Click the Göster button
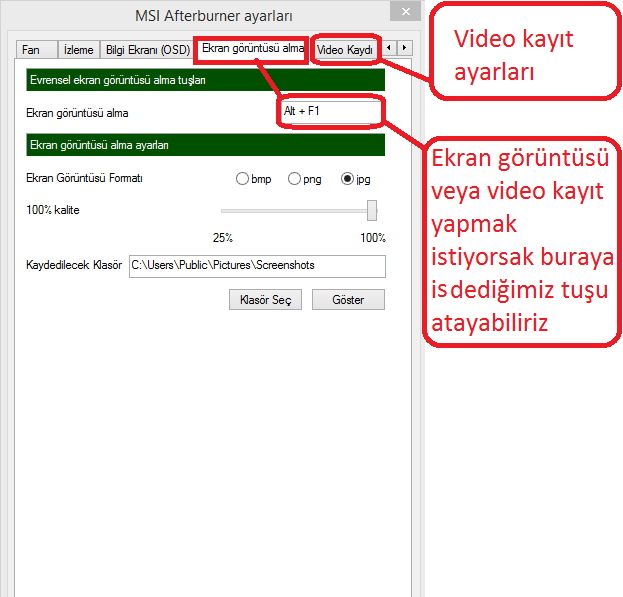623x597 pixels. click(348, 299)
